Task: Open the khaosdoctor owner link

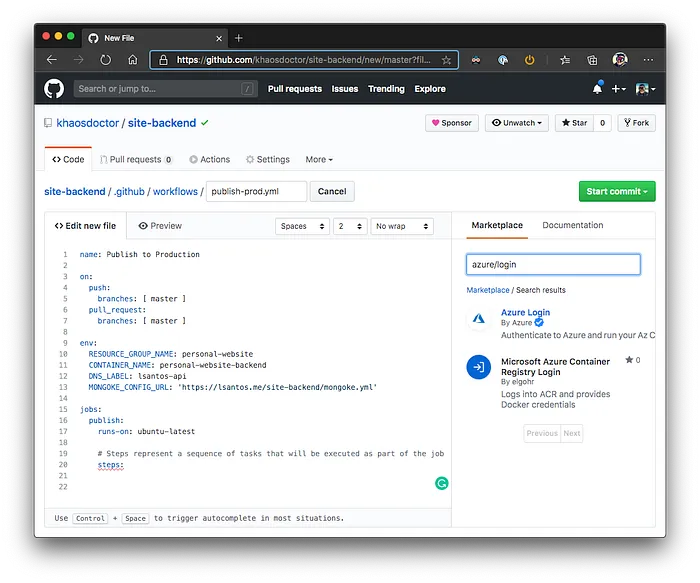Action: 88,123
